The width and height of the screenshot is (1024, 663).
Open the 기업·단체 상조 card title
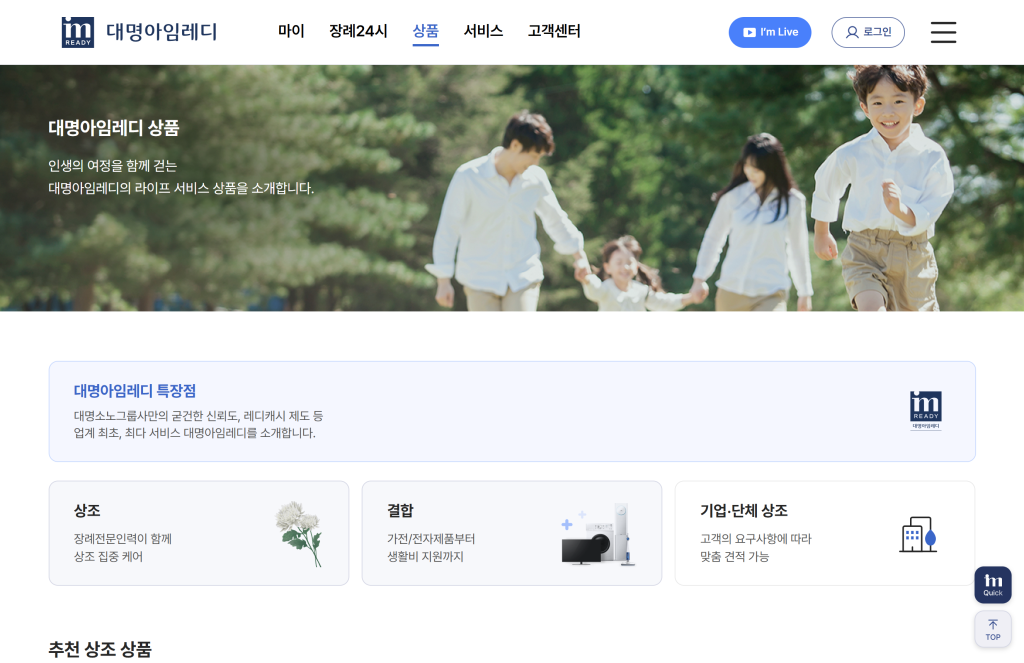[743, 511]
